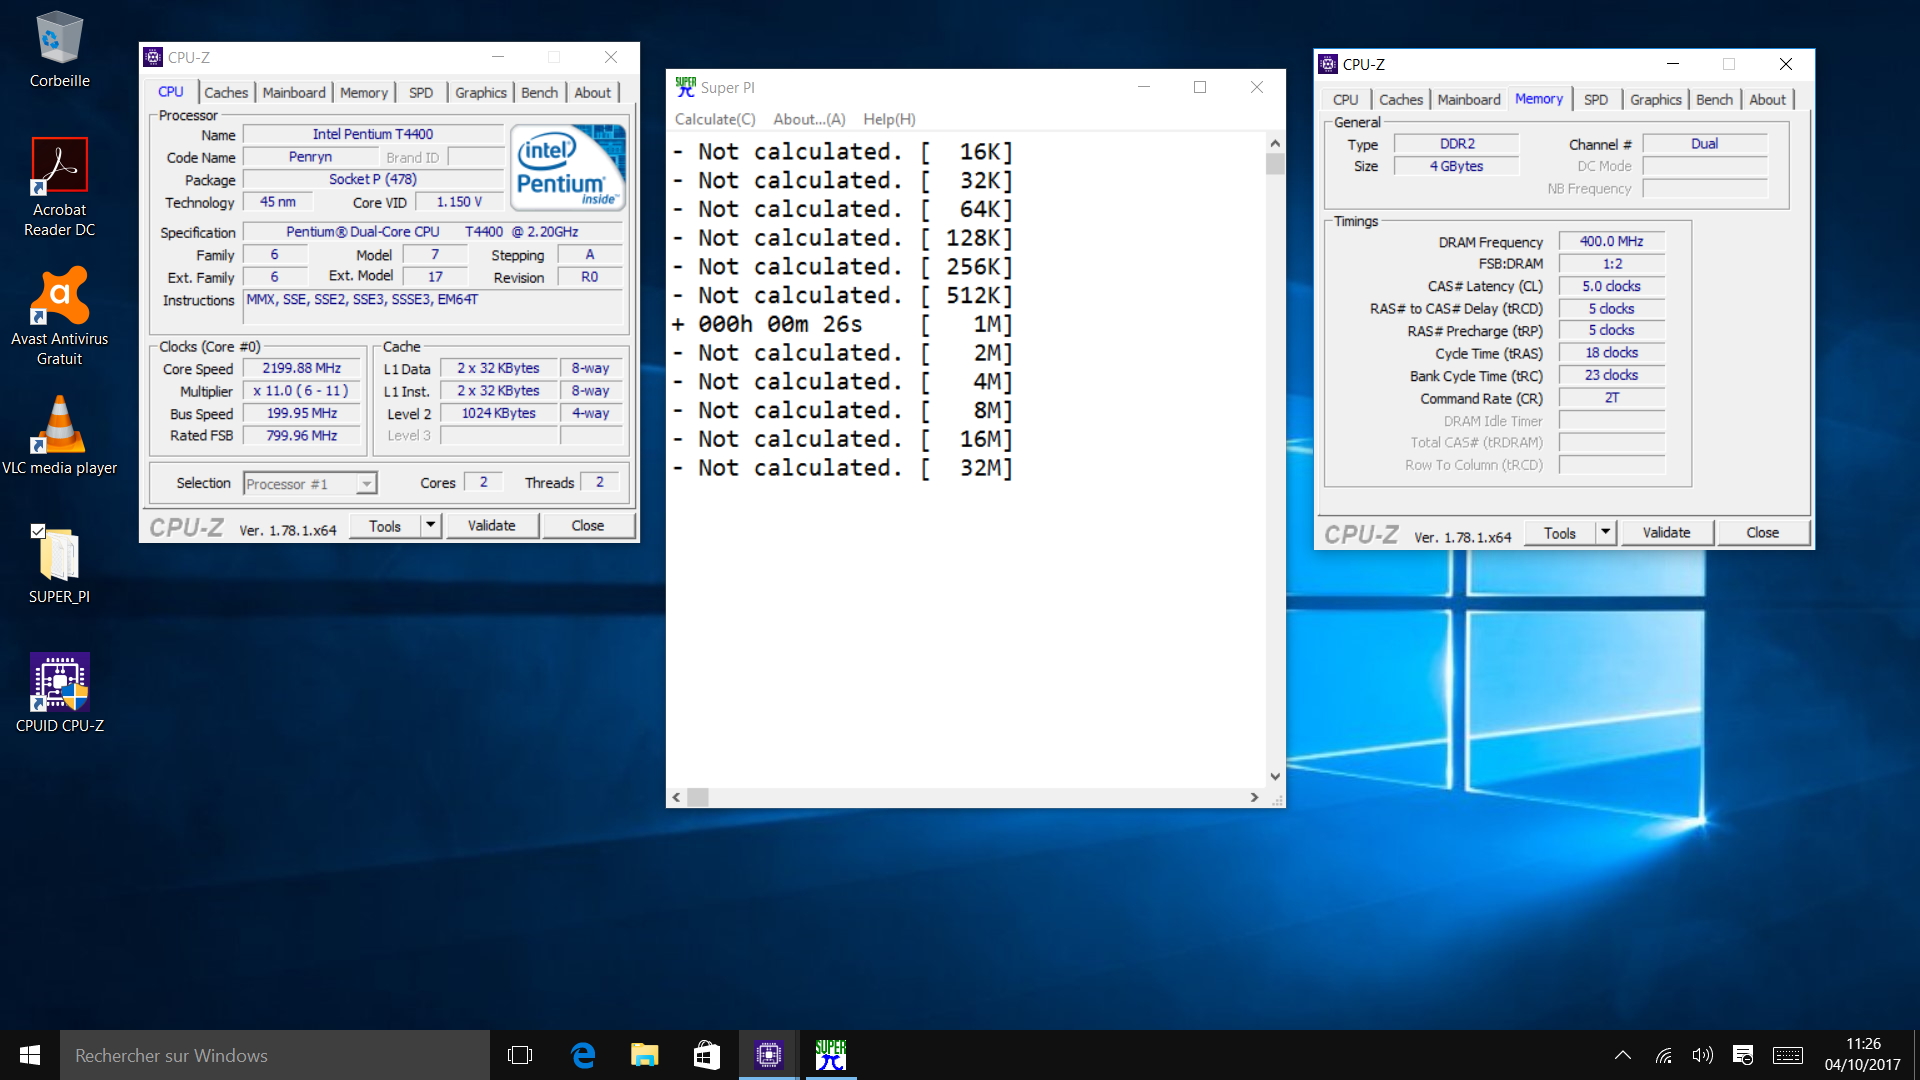1920x1080 pixels.
Task: Click Validate button in left CPU-Z
Action: coord(492,525)
